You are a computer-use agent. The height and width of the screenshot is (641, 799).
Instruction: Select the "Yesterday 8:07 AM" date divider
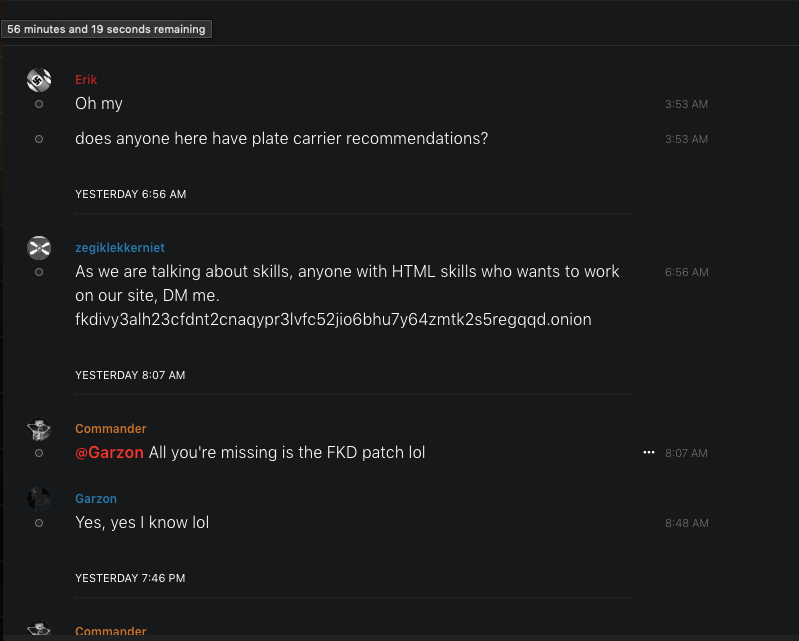130,375
